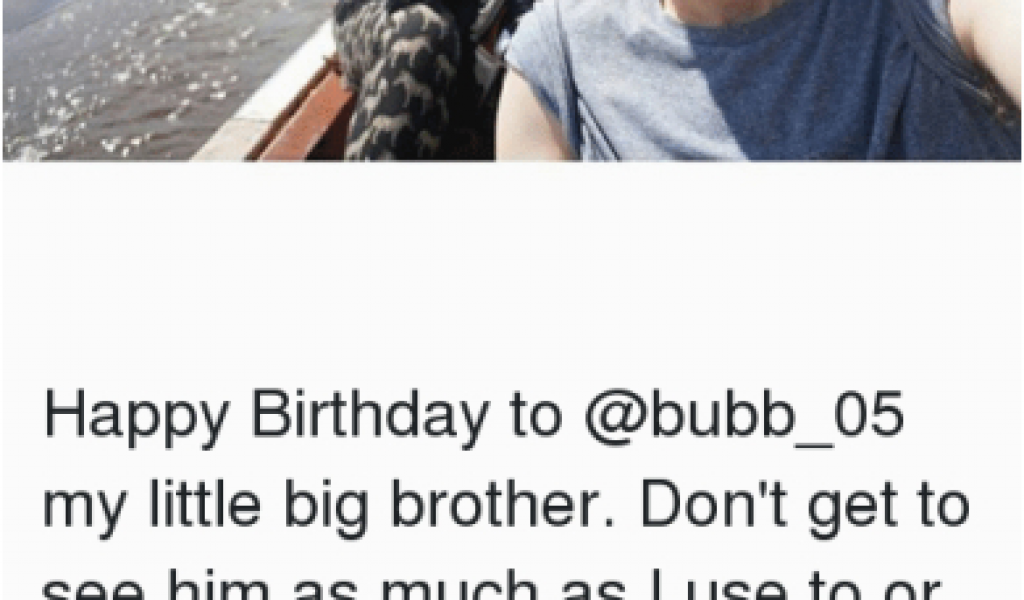Click the word 'little' in second line
The width and height of the screenshot is (1024, 600).
click(x=205, y=503)
